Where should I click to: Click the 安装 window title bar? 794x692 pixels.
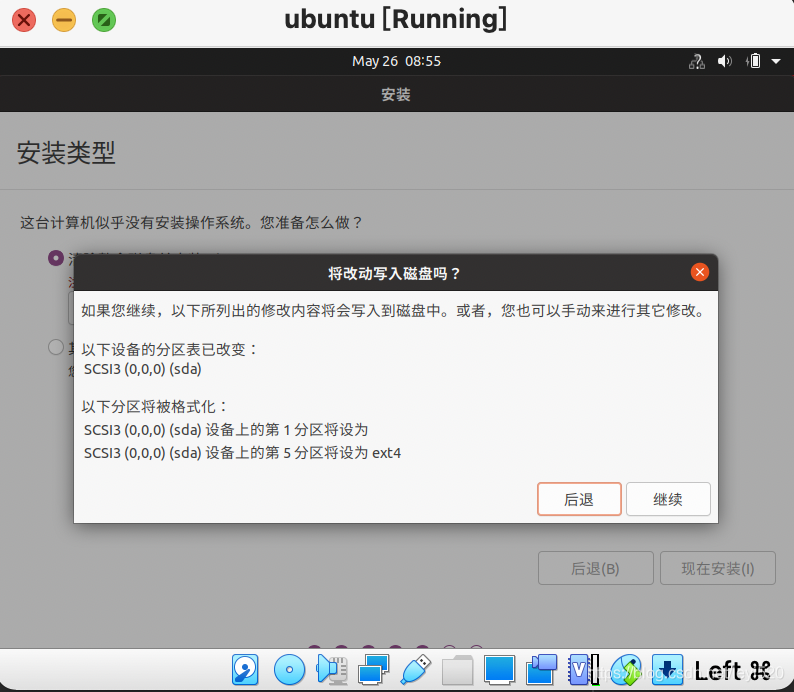[x=396, y=94]
